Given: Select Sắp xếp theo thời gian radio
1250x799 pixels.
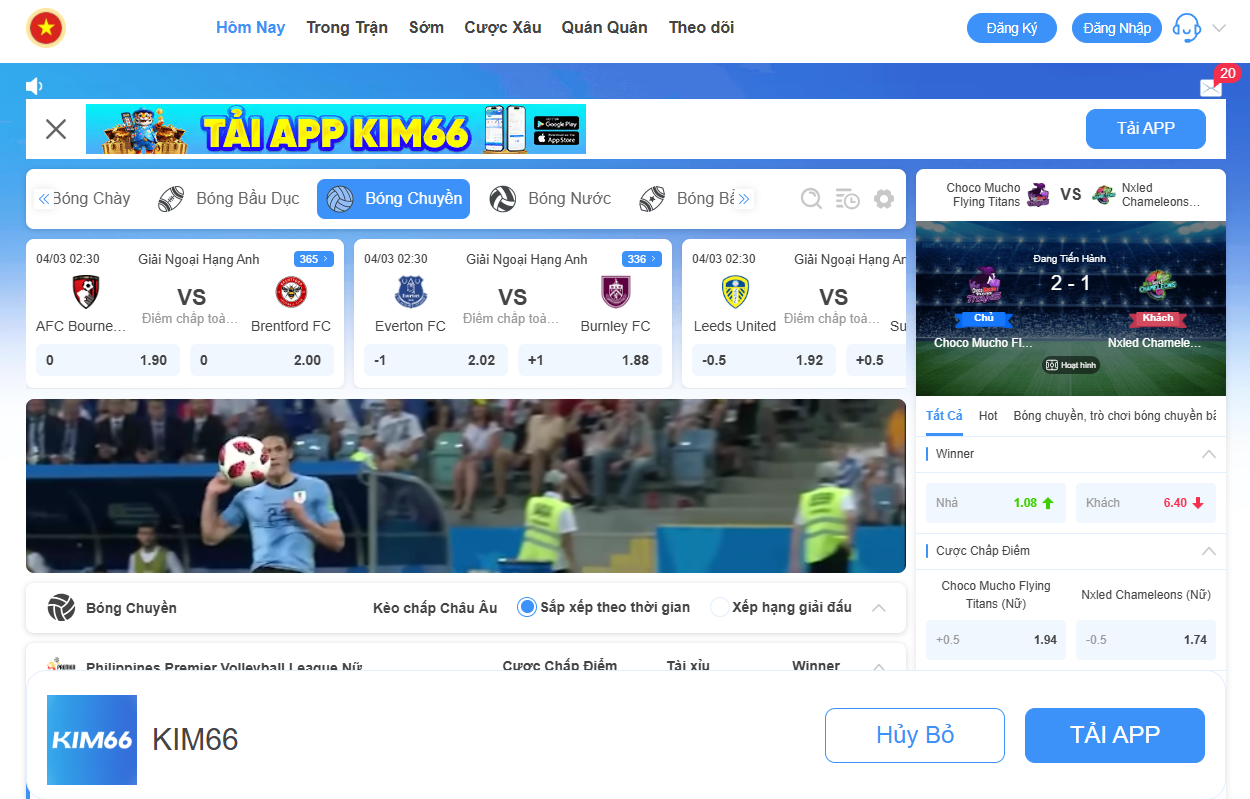Looking at the screenshot, I should 526,607.
